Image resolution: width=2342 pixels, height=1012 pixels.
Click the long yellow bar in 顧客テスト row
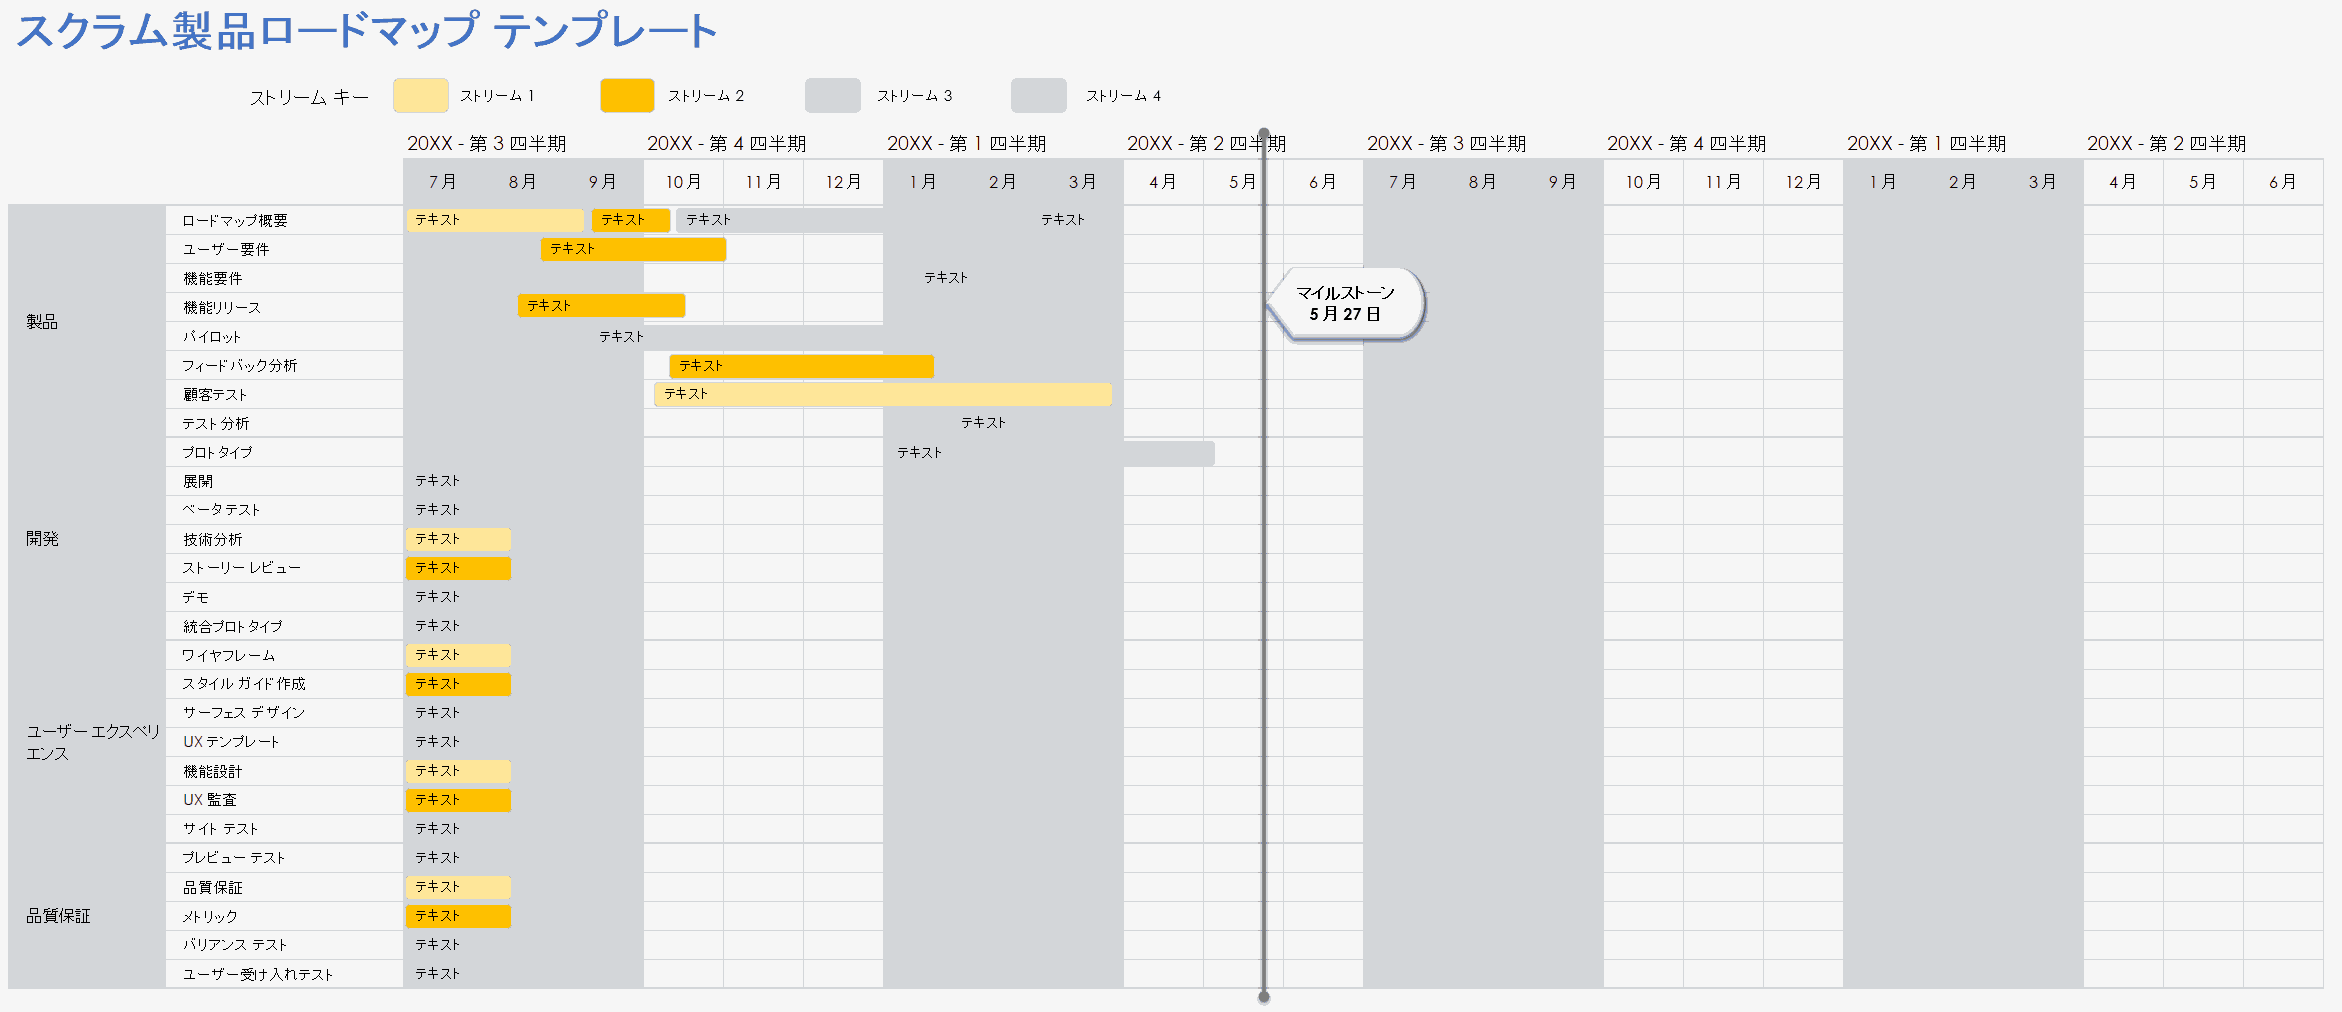pyautogui.click(x=883, y=394)
